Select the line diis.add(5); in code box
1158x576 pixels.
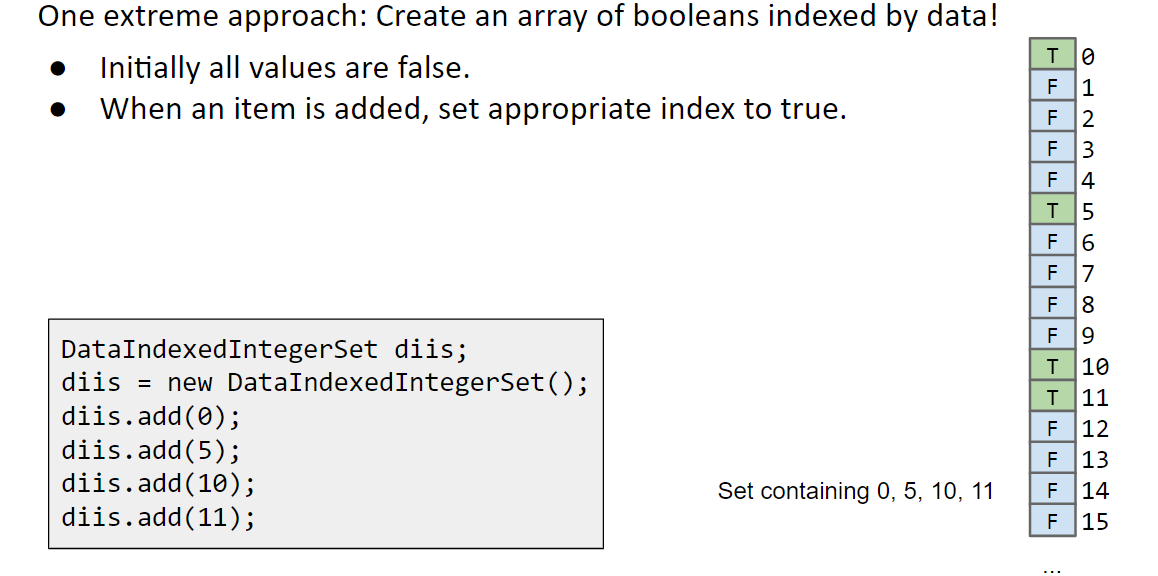click(x=151, y=450)
